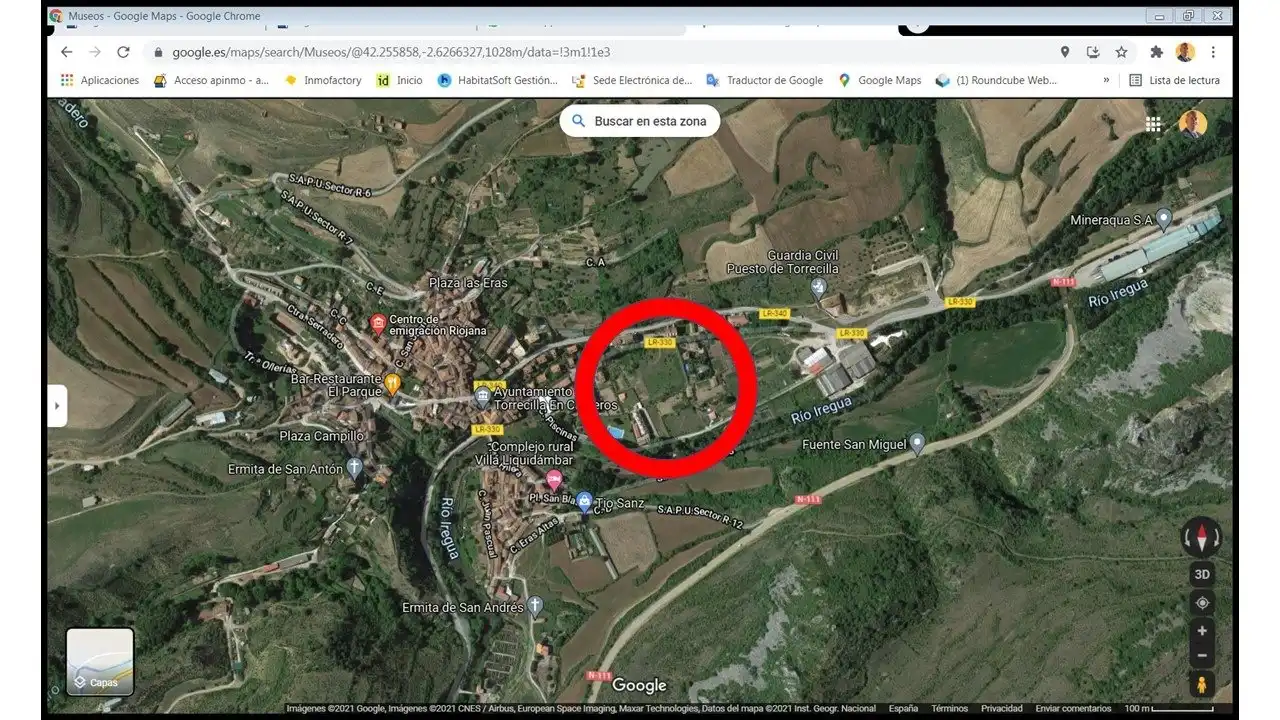
Task: Open the Google apps grid icon
Action: tap(1153, 124)
